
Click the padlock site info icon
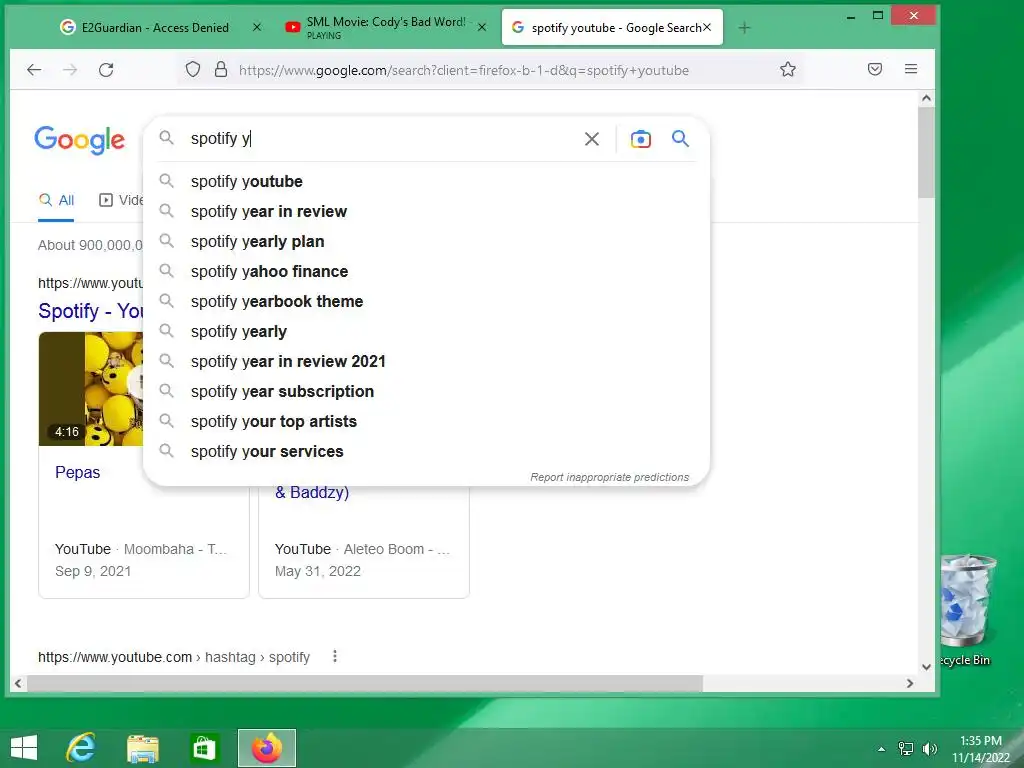point(221,69)
